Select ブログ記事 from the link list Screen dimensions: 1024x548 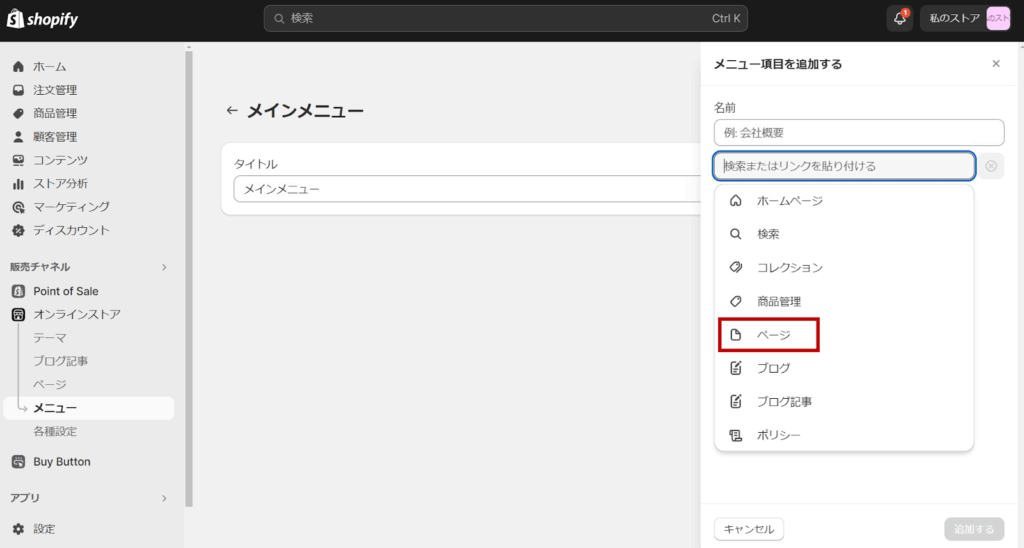tap(844, 401)
